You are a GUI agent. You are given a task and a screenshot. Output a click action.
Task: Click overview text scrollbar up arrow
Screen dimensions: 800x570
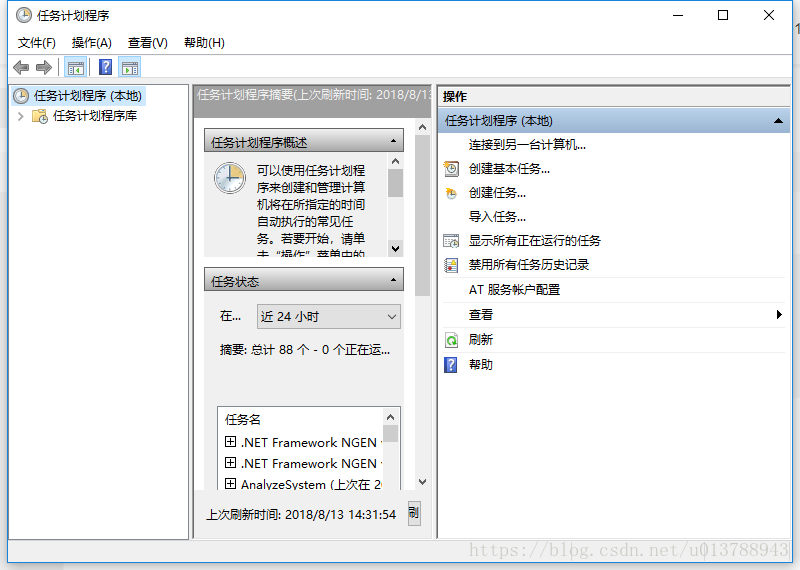(x=395, y=162)
